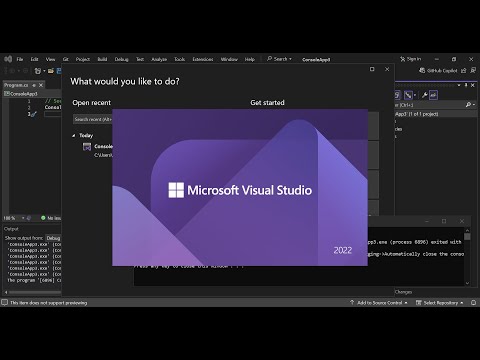The height and width of the screenshot is (360, 480).
Task: Click the console window scroll-up arrow
Action: tap(467, 230)
